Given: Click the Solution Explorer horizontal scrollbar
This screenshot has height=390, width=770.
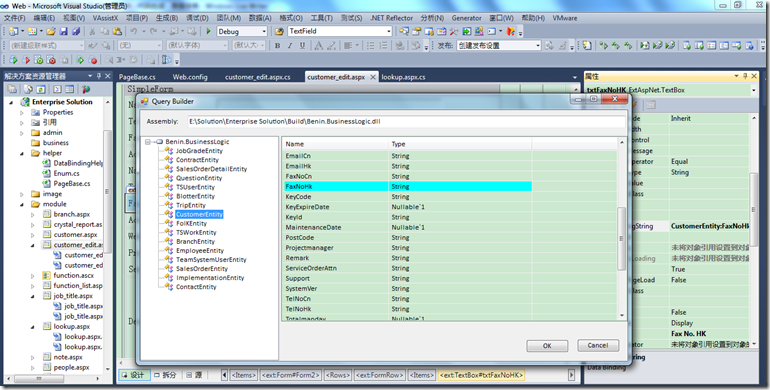Looking at the screenshot, I should [55, 379].
